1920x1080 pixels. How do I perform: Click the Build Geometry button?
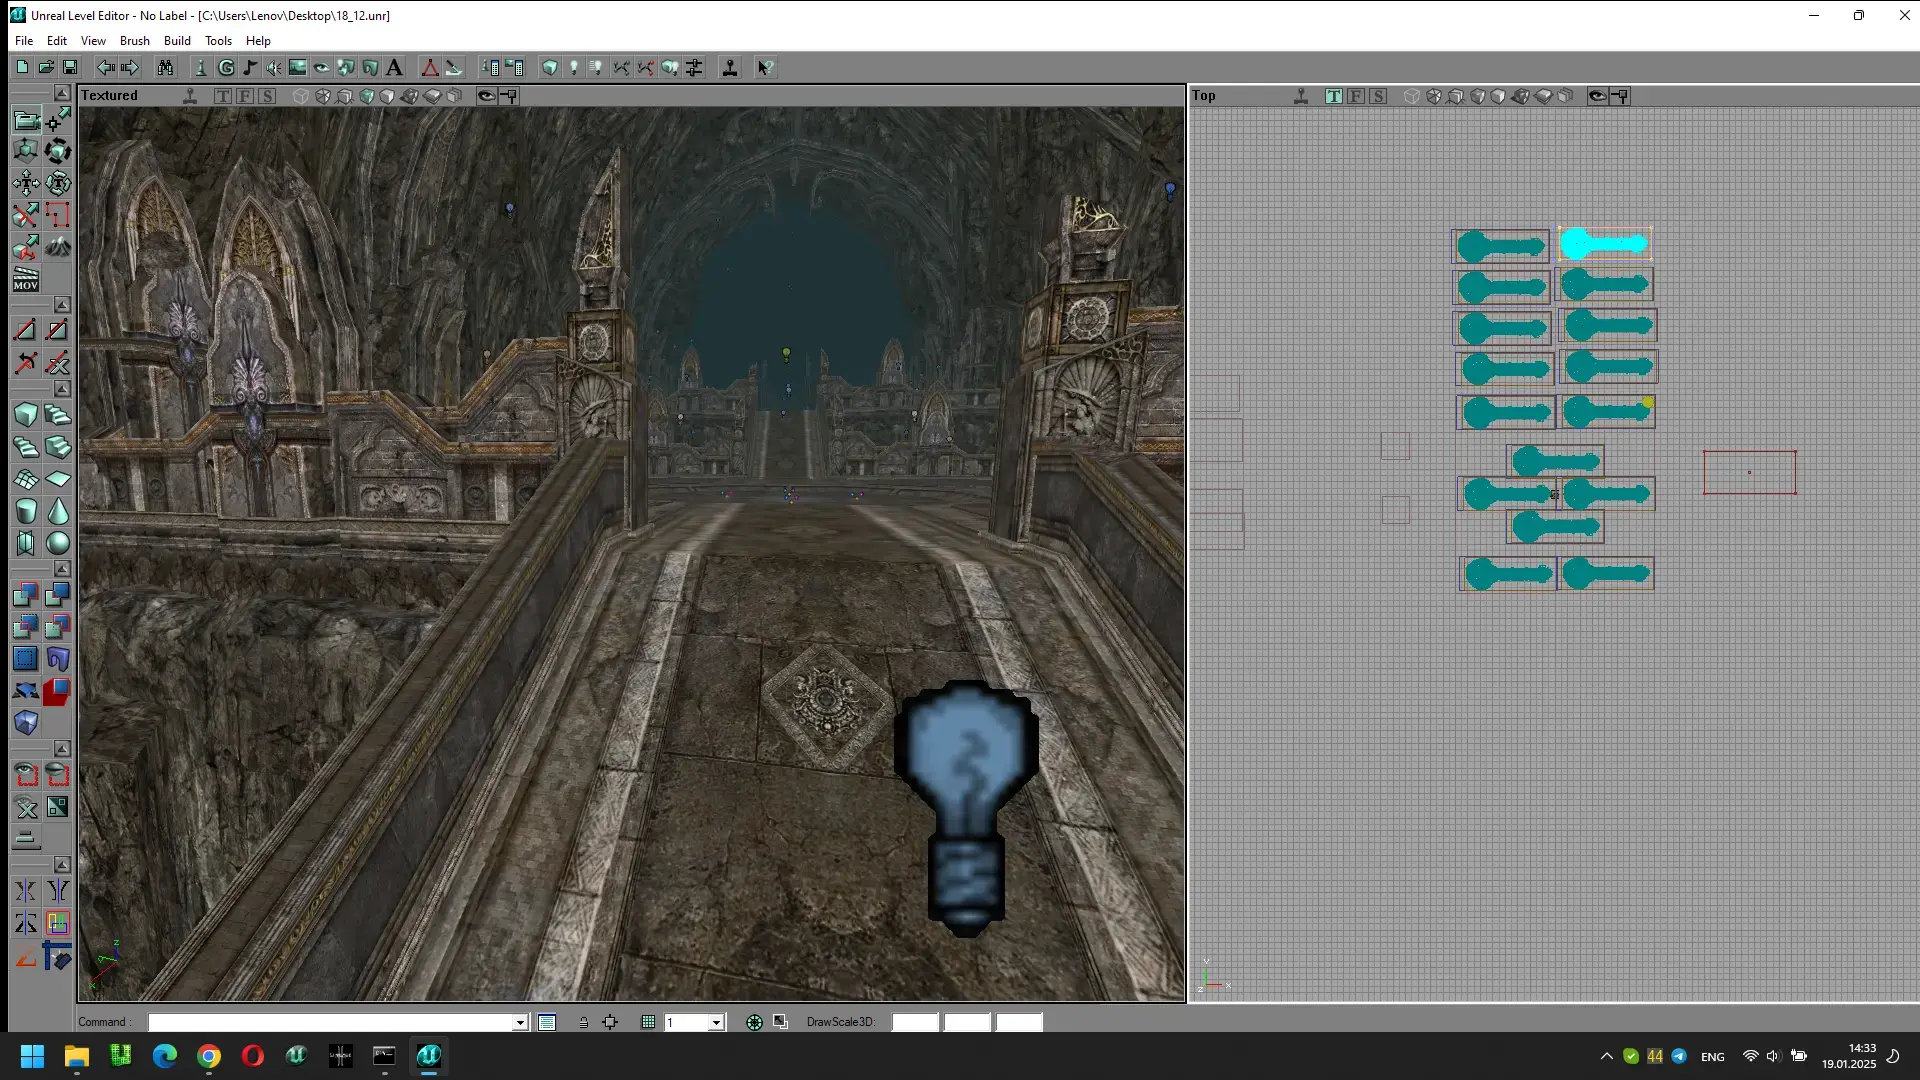pos(550,67)
